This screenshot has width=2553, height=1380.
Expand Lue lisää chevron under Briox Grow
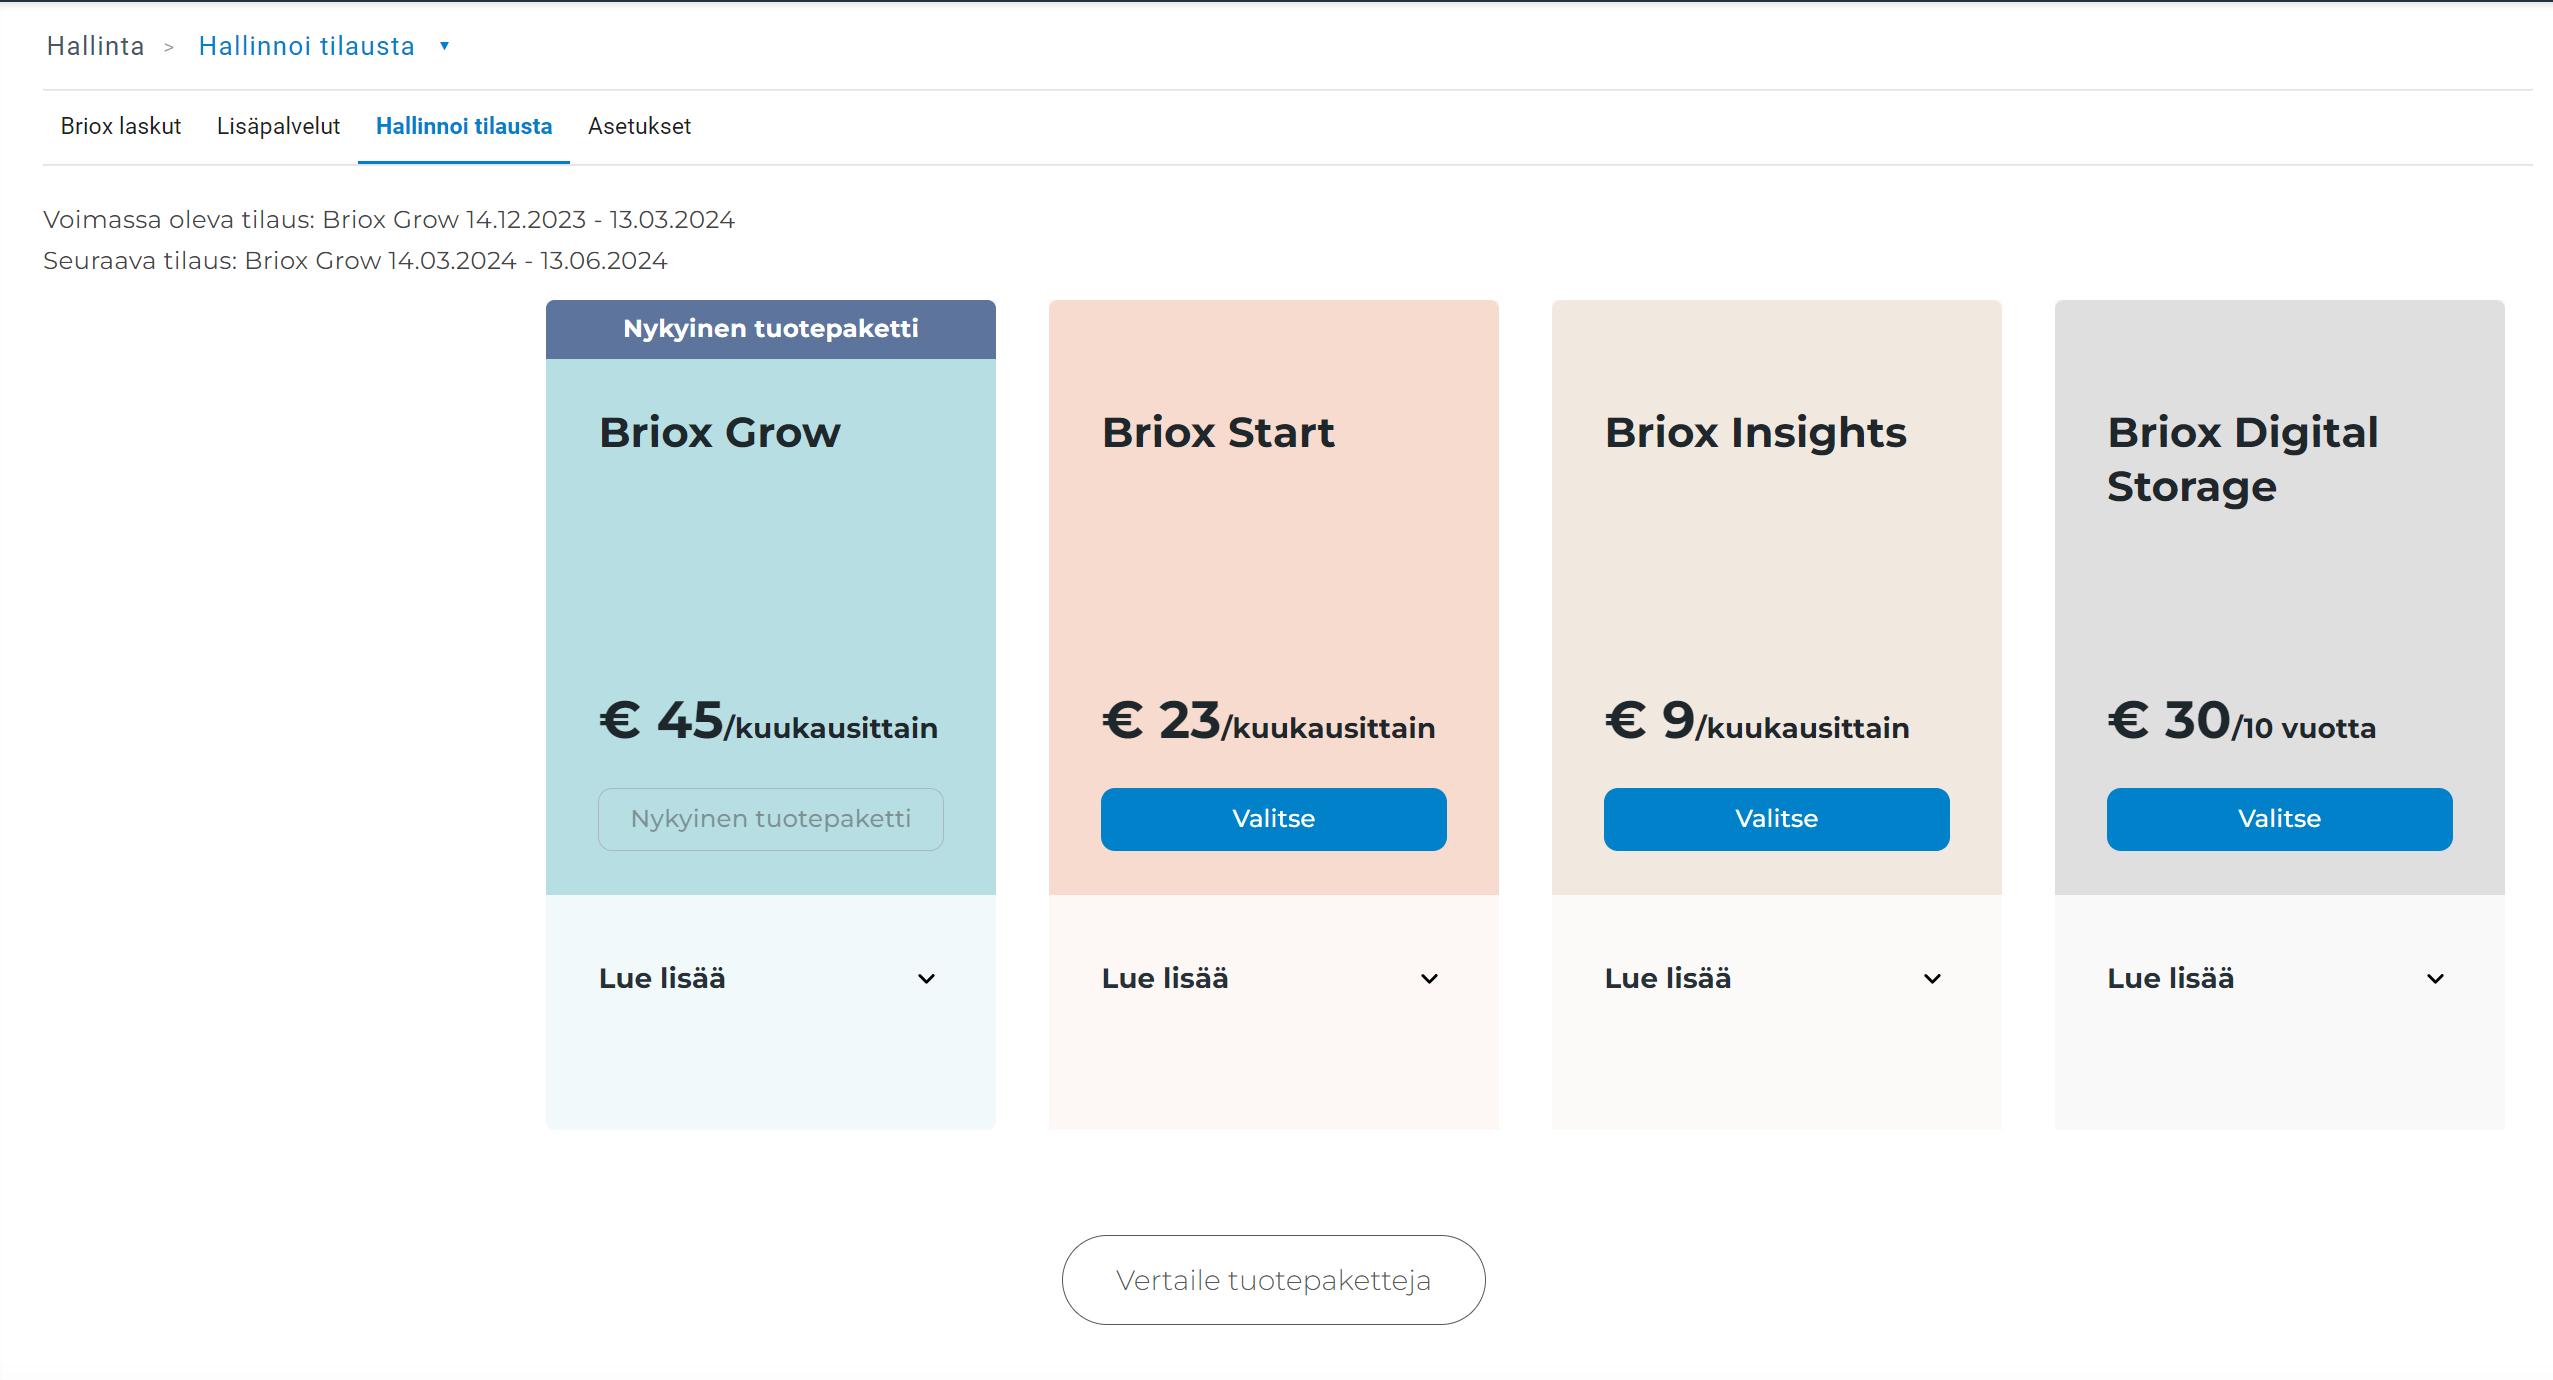[926, 979]
